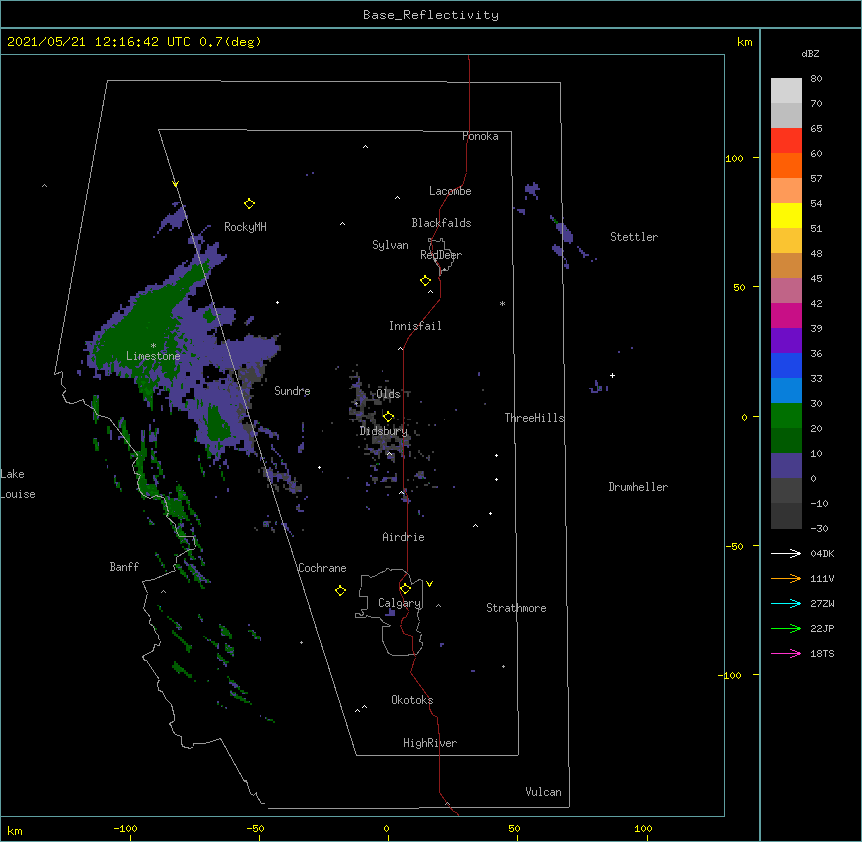Click the cyan 27ZW arrow in legend
This screenshot has width=862, height=842.
786,603
